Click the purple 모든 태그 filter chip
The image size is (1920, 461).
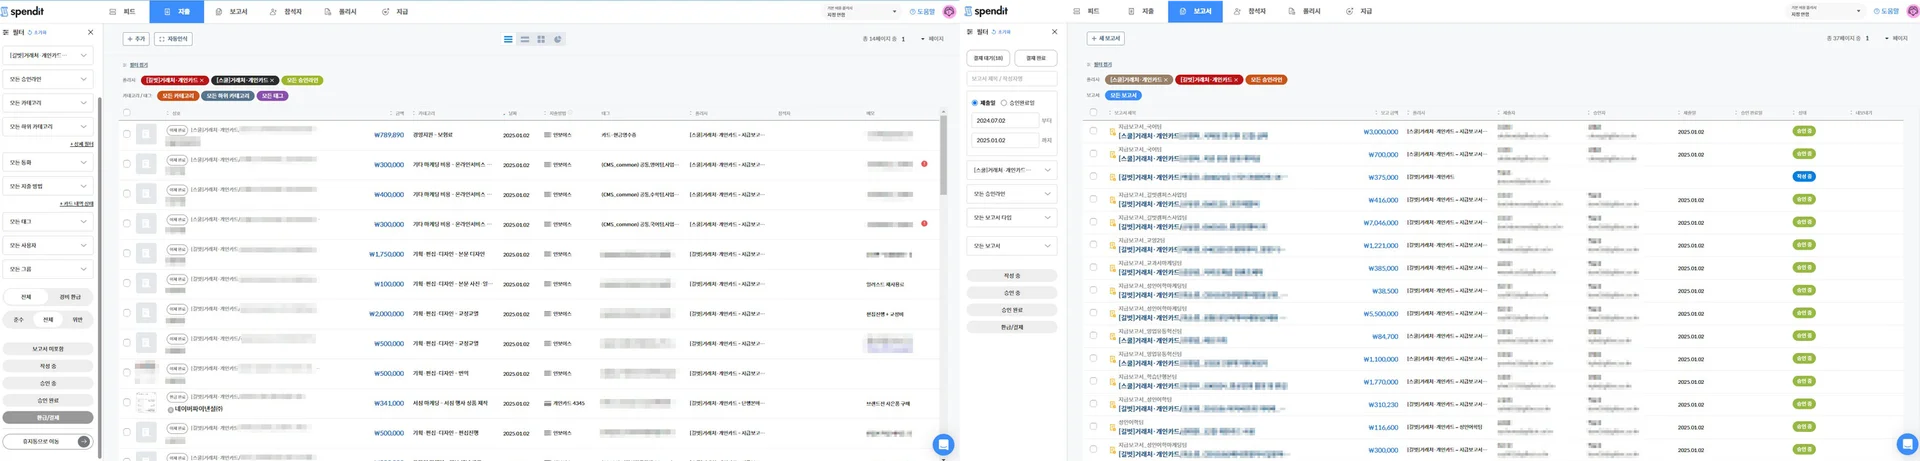[x=273, y=96]
